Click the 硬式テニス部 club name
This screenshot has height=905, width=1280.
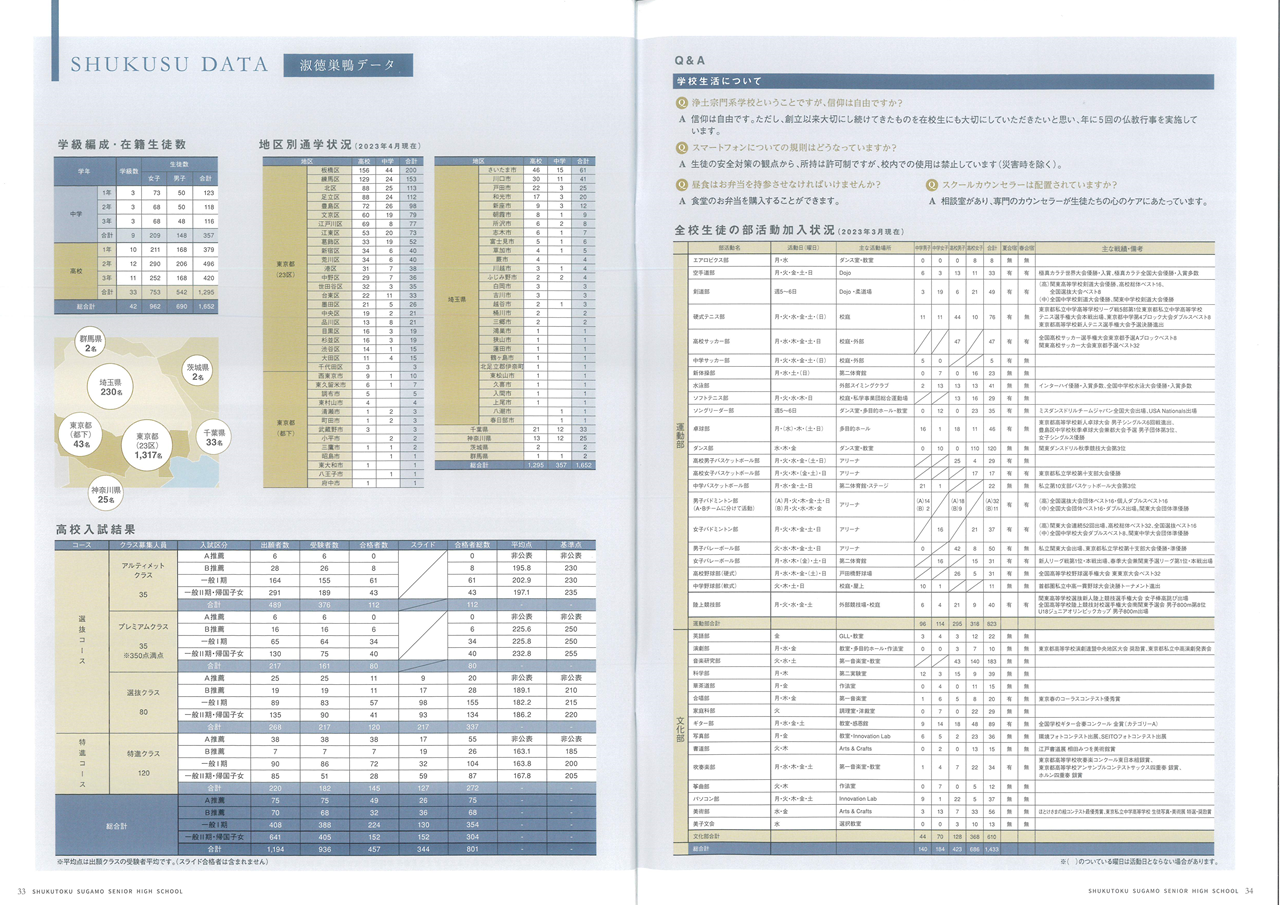coord(709,317)
